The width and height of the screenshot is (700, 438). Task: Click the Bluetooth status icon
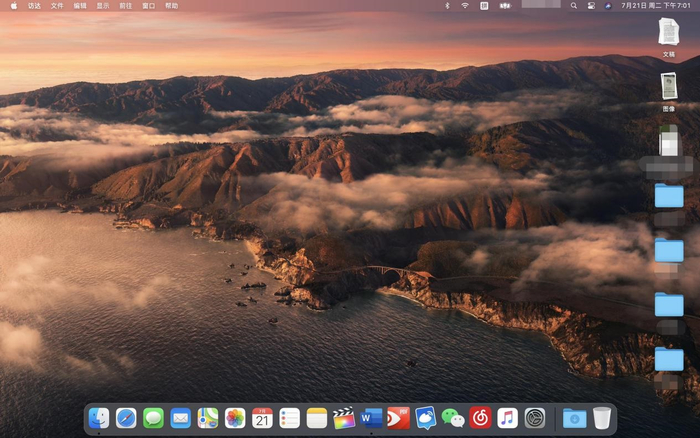coord(446,6)
